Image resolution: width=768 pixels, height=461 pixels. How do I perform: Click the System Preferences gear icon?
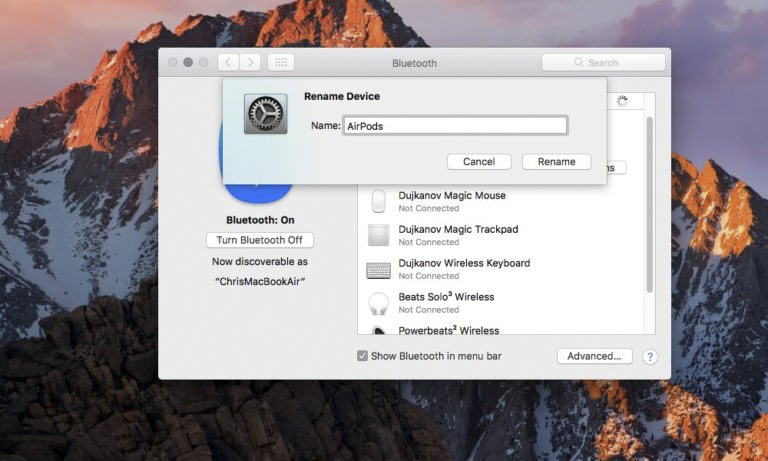[265, 114]
